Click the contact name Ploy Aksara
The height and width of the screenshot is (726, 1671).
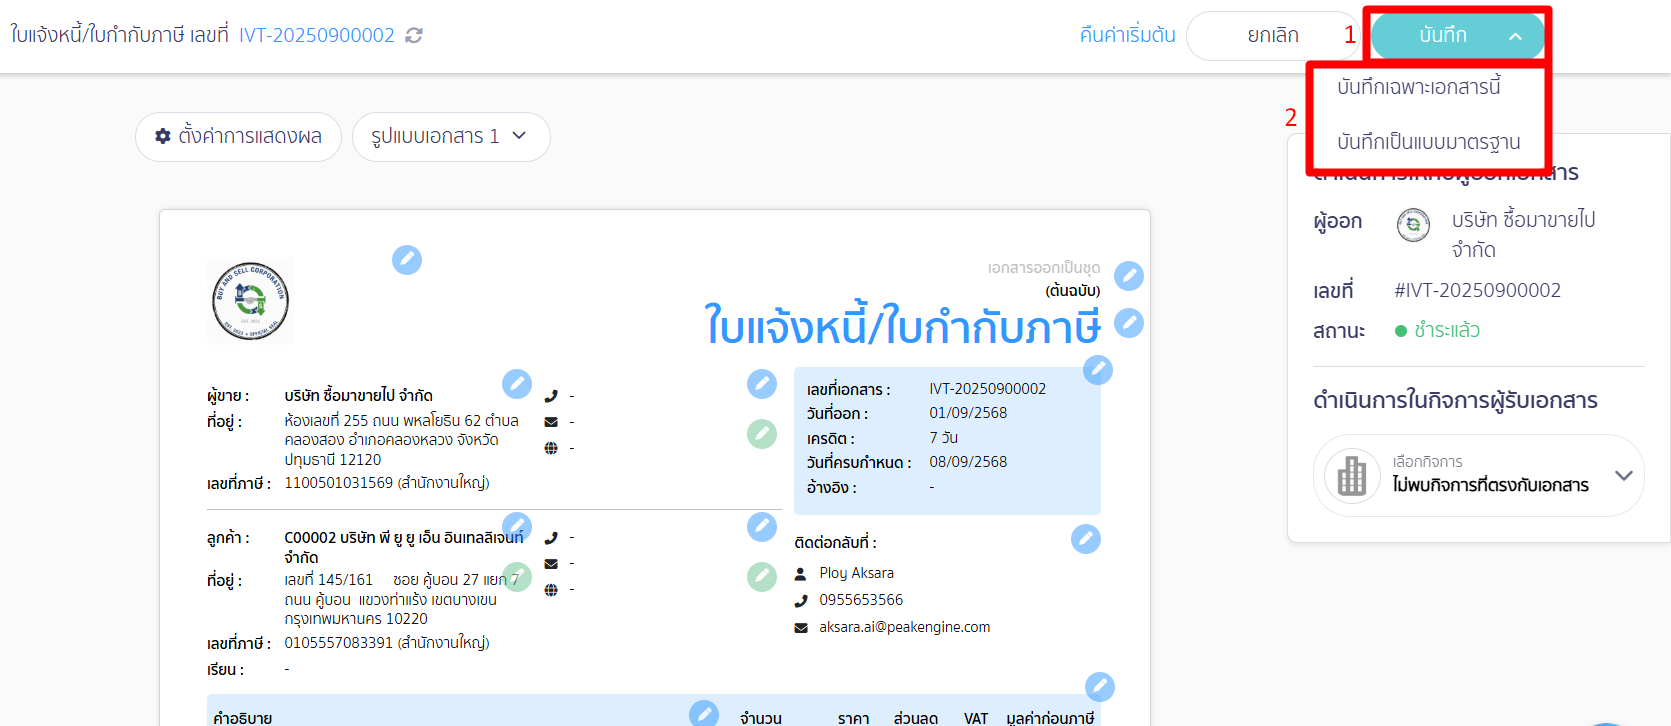point(857,573)
